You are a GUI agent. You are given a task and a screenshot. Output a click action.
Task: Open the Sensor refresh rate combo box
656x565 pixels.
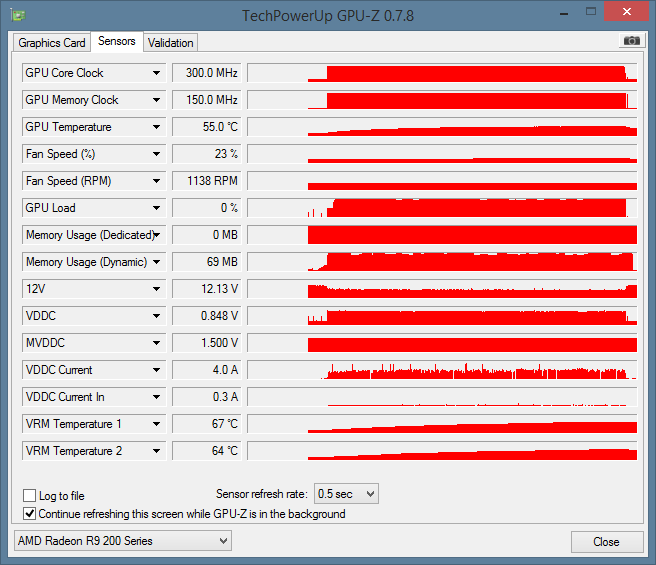click(346, 494)
